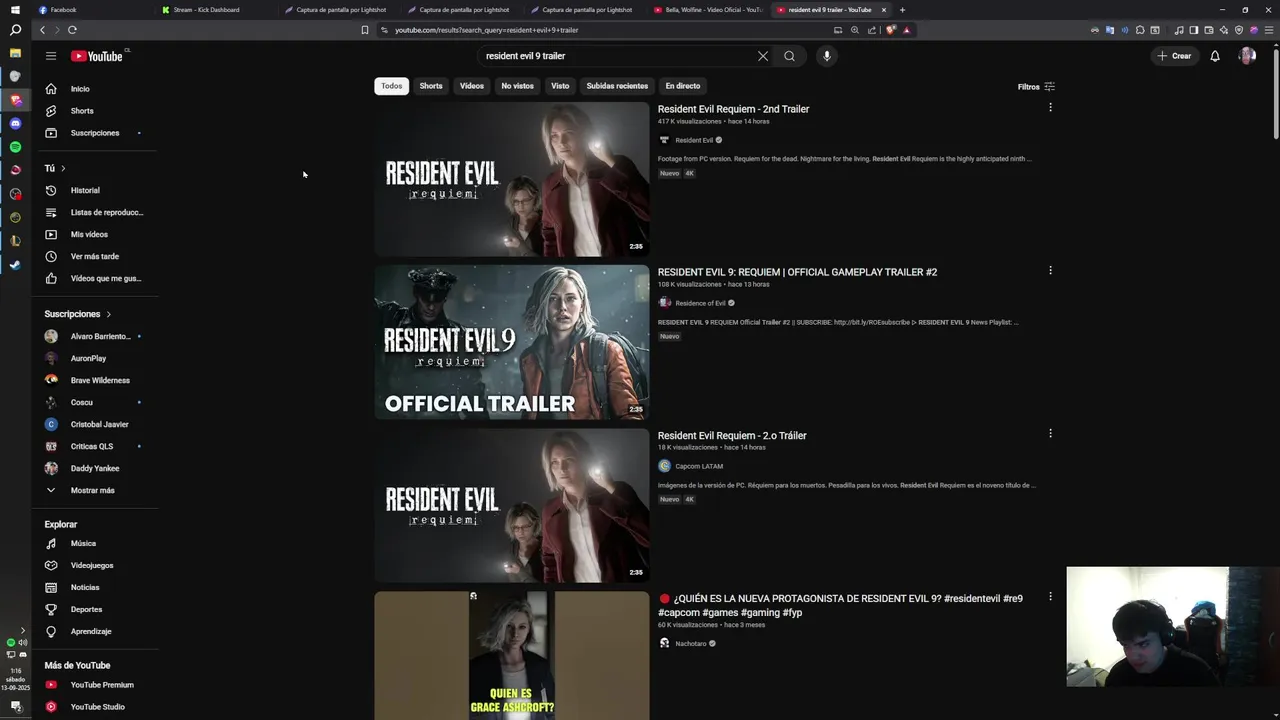Screen dimensions: 1280x720
Task: Go to the YouTube home logo
Action: pos(97,56)
